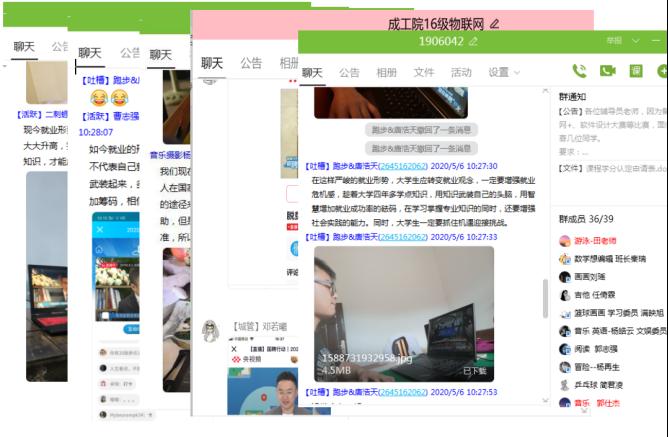Click the 举报 button in the 1906042 title bar
This screenshot has width=668, height=437.
point(614,41)
